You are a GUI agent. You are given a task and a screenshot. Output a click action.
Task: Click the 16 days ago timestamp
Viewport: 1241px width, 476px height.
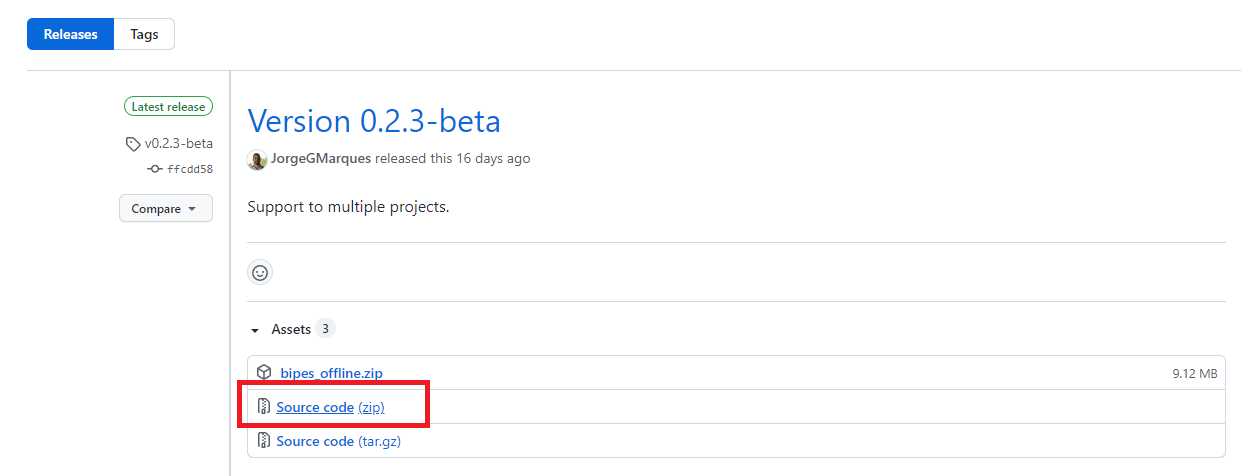491,159
